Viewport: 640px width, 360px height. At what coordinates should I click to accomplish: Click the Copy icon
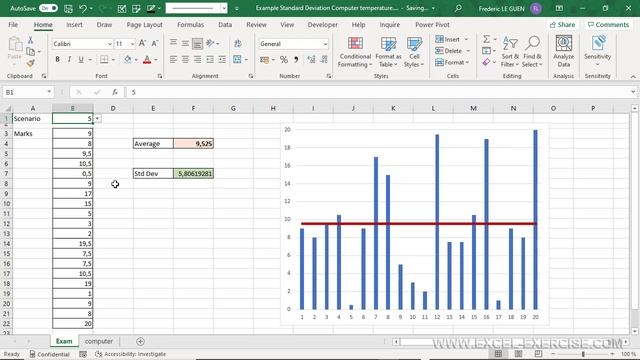click(30, 51)
